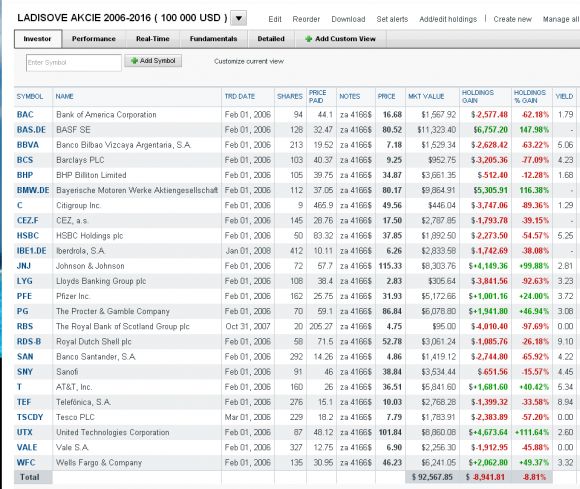This screenshot has width=580, height=489.
Task: Open the LYG symbol link
Action: [24, 281]
